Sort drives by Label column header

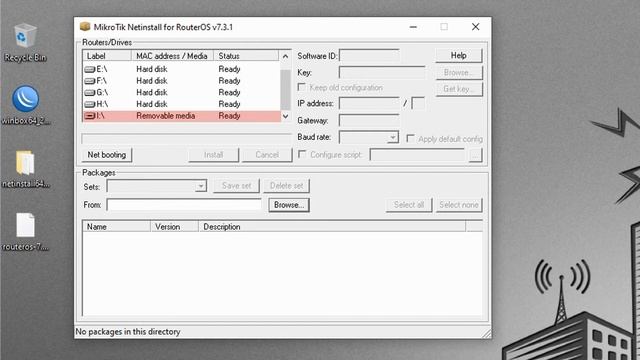pyautogui.click(x=107, y=56)
